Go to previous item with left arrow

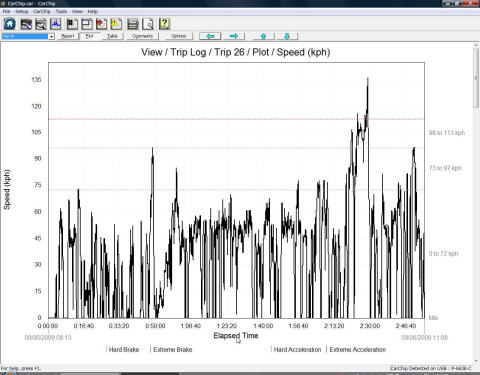click(x=210, y=36)
